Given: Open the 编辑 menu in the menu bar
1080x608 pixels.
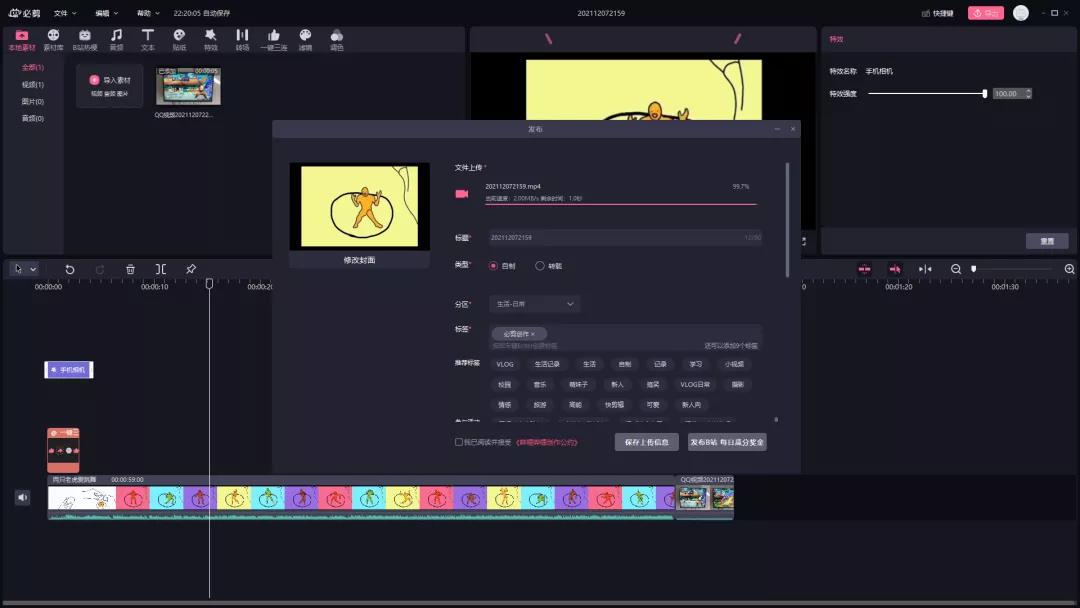Looking at the screenshot, I should tap(103, 13).
